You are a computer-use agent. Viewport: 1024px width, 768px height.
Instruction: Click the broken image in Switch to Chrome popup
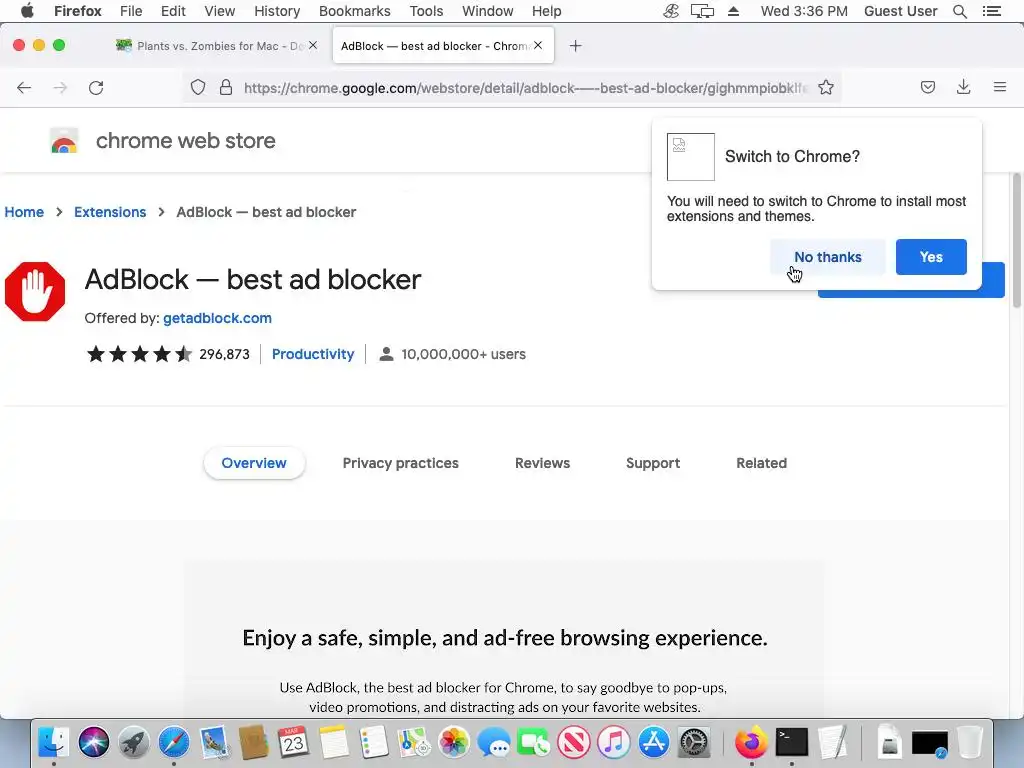690,157
